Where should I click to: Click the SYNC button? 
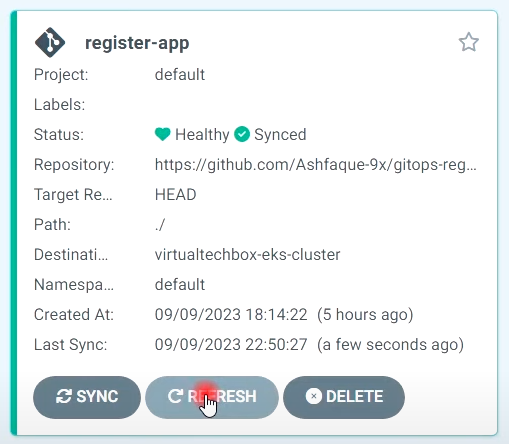click(x=87, y=397)
